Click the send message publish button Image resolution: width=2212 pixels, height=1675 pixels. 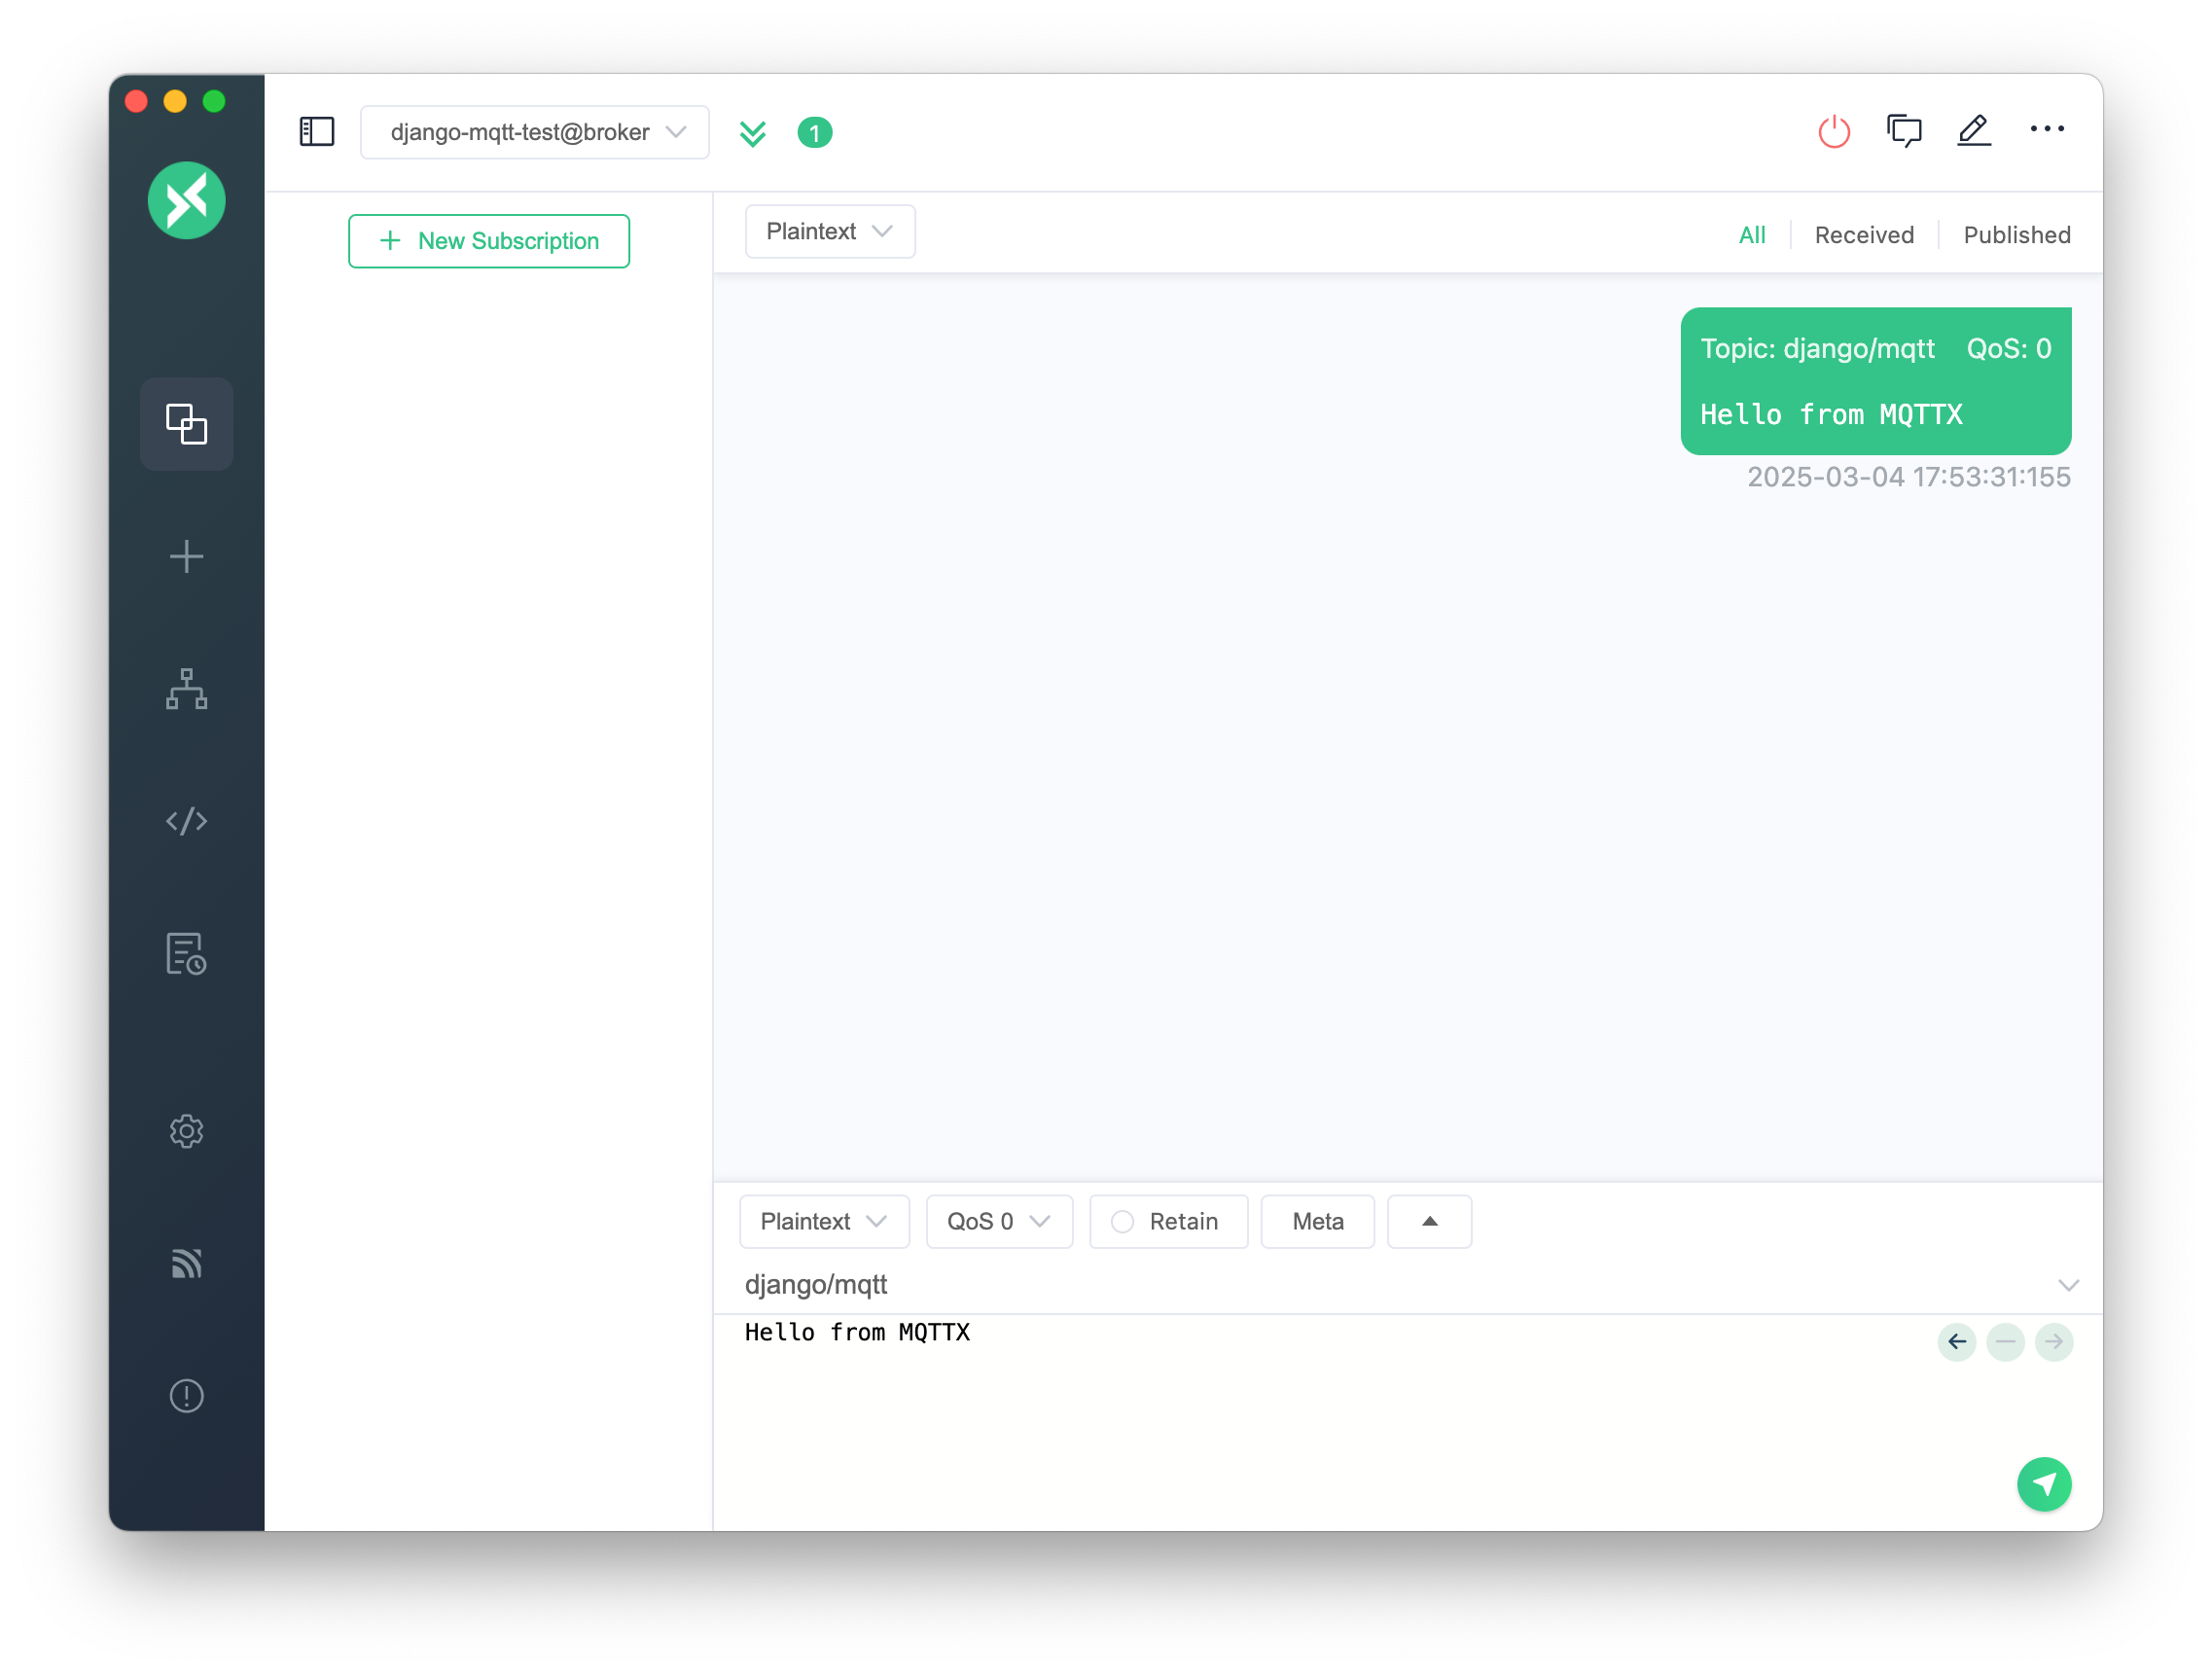click(x=2045, y=1483)
